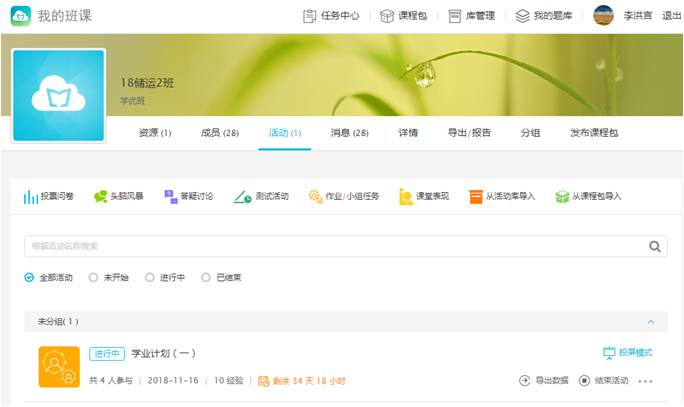
Task: Click the 结束活动 button
Action: (x=604, y=381)
